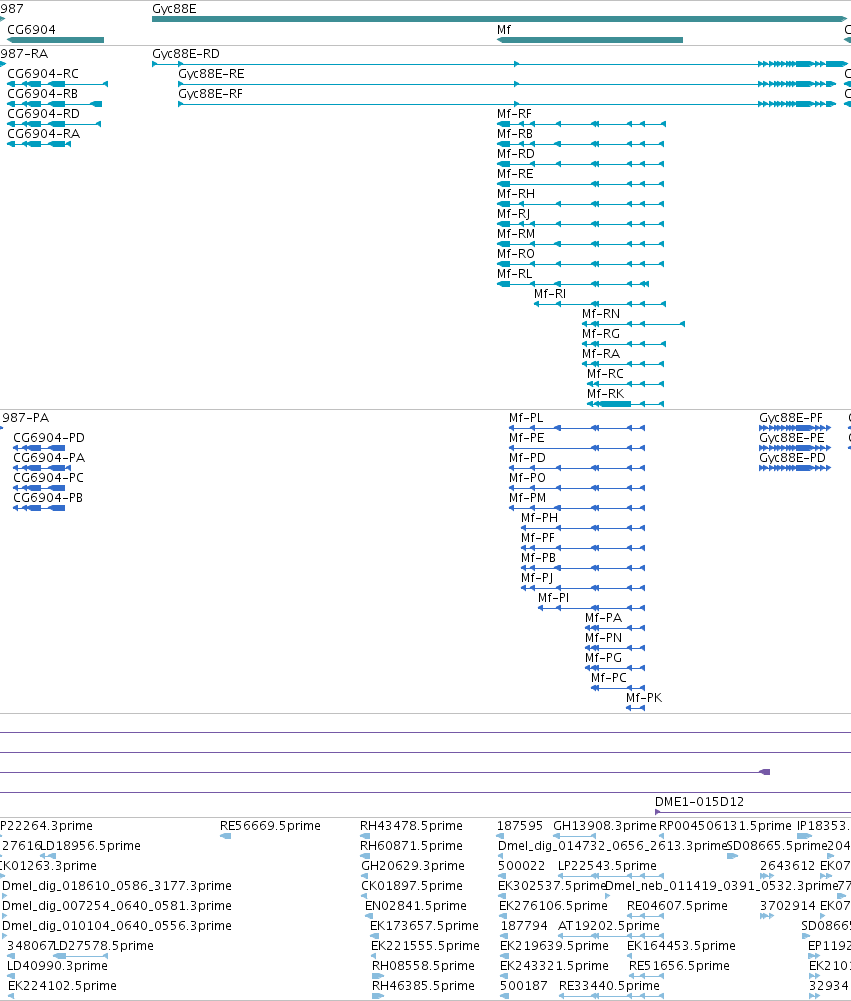
Task: Open transcript Gyc88E-RE
Action: point(211,73)
